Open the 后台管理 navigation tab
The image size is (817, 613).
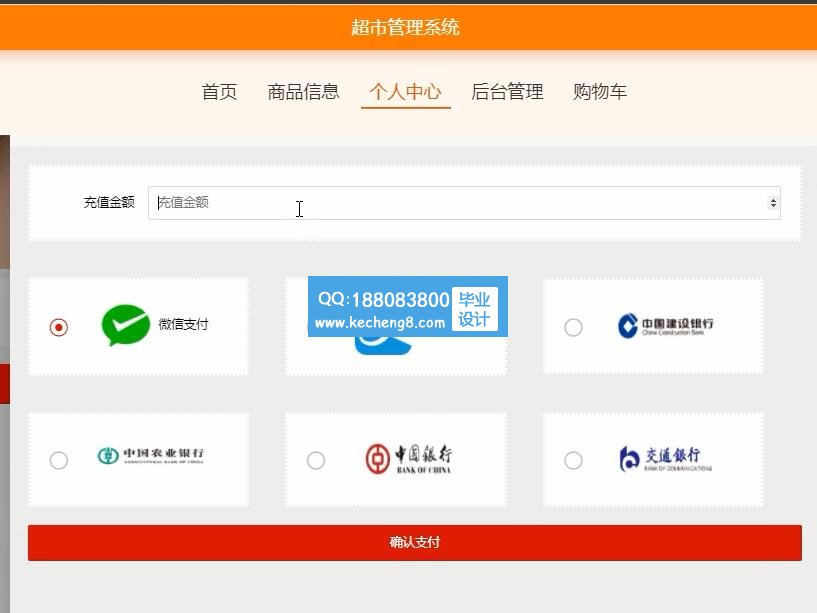pos(507,92)
